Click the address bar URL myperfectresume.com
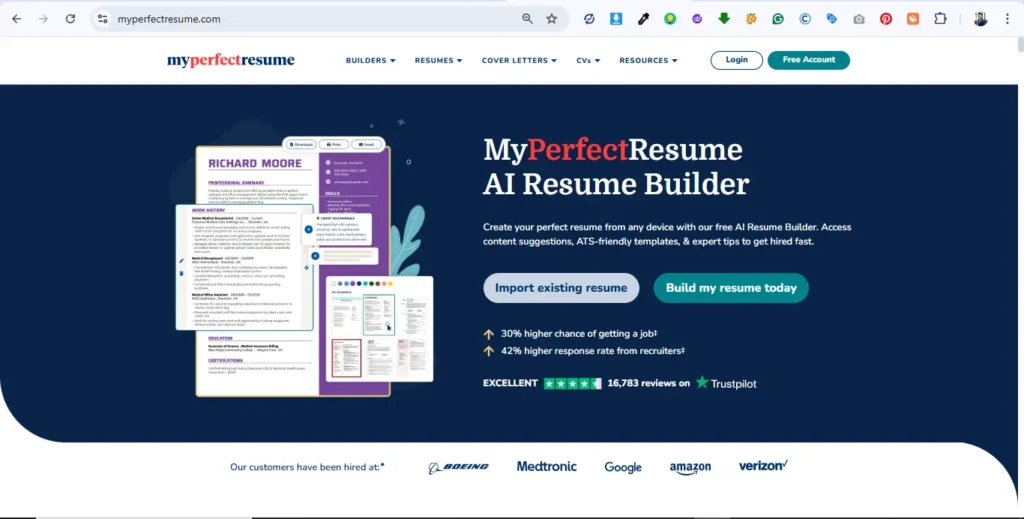This screenshot has width=1024, height=519. pos(168,19)
